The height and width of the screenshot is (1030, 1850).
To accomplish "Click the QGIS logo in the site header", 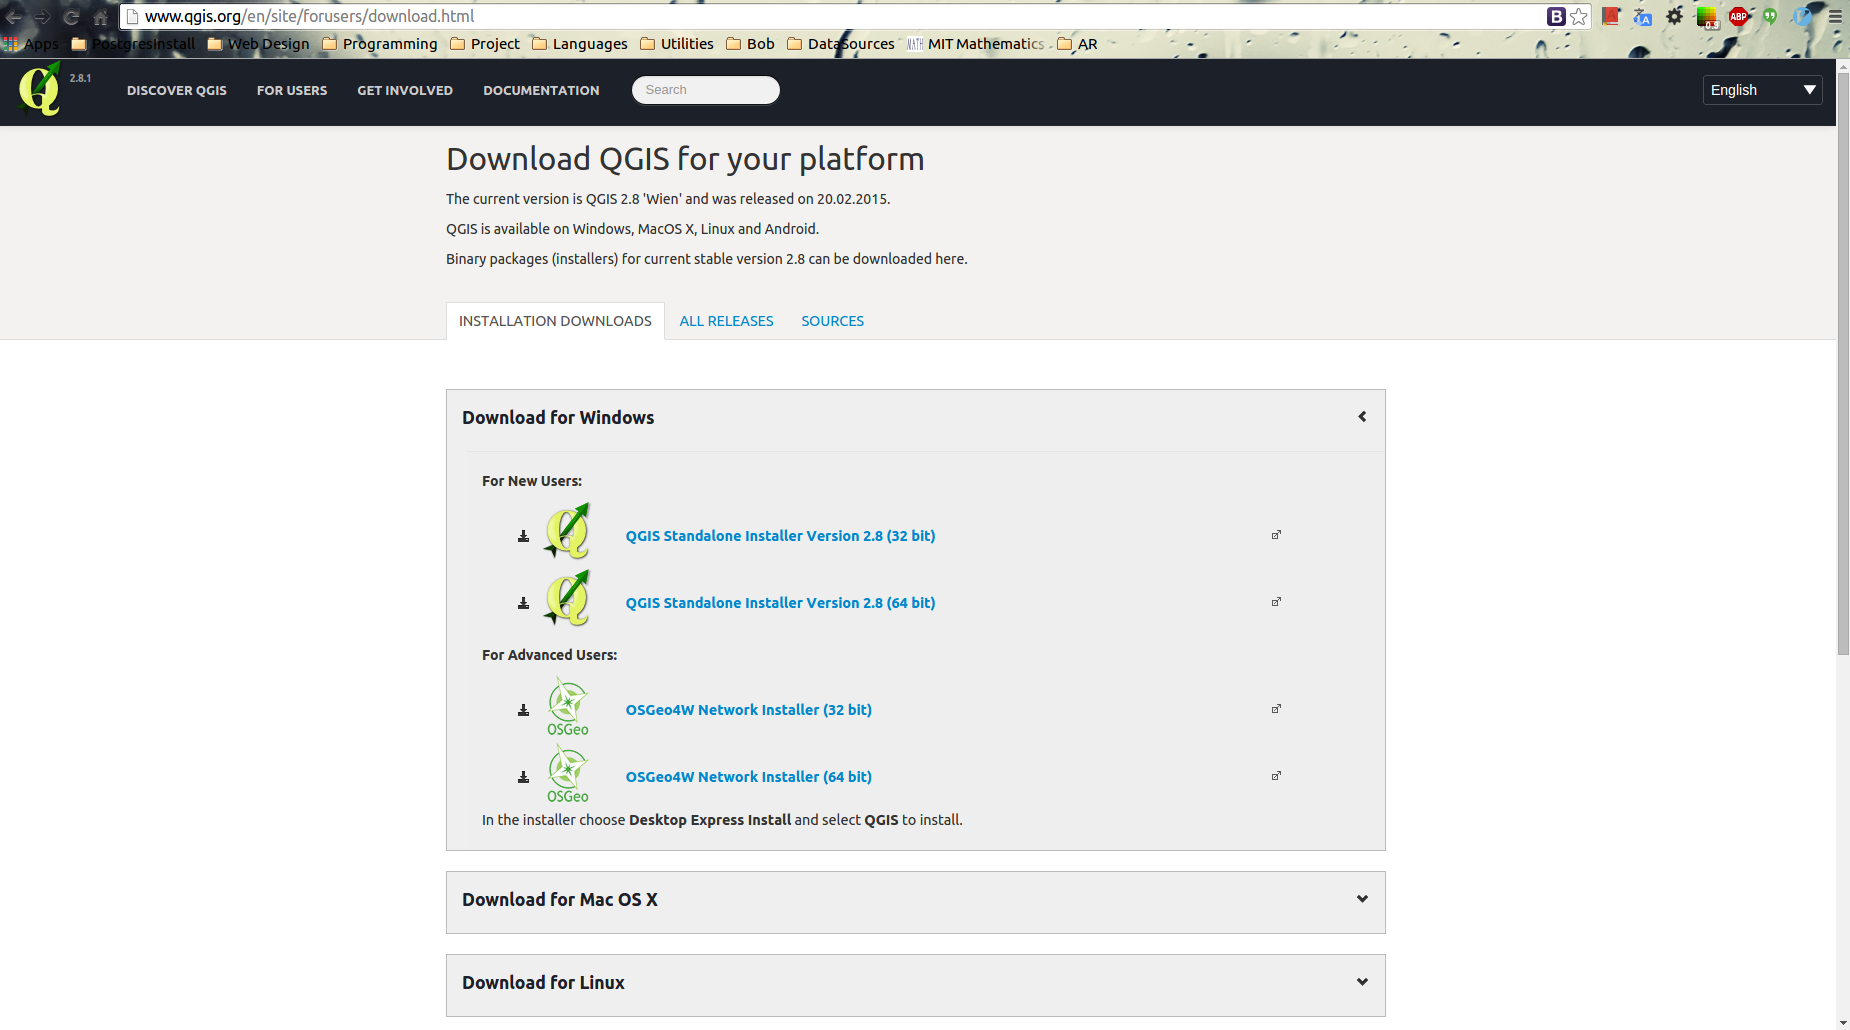I will coord(40,89).
